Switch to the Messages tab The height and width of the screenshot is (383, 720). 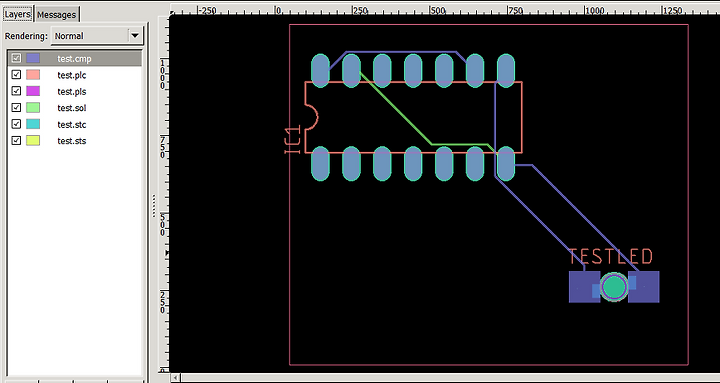tap(57, 14)
